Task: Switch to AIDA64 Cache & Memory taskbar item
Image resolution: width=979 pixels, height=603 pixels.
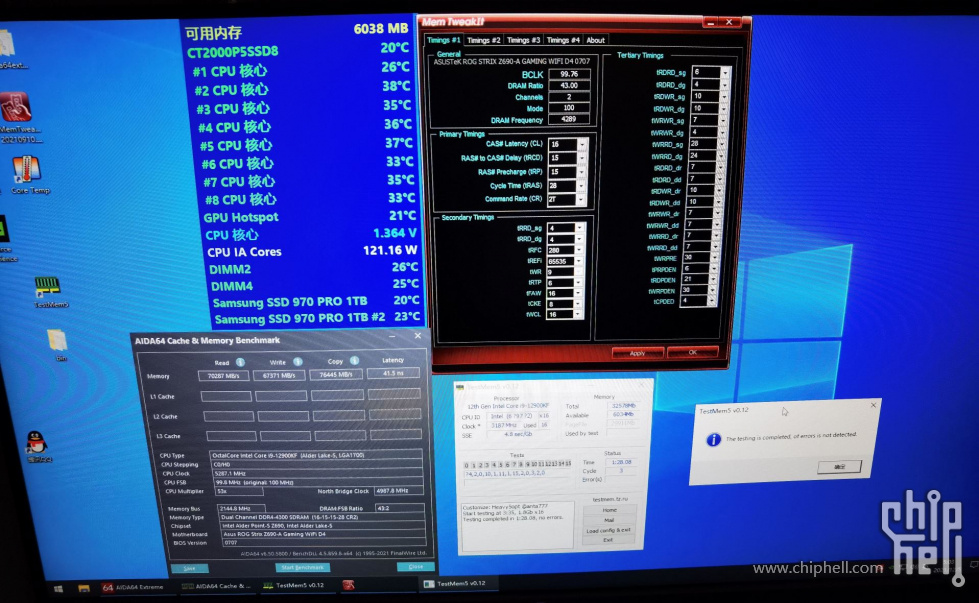Action: click(x=215, y=586)
